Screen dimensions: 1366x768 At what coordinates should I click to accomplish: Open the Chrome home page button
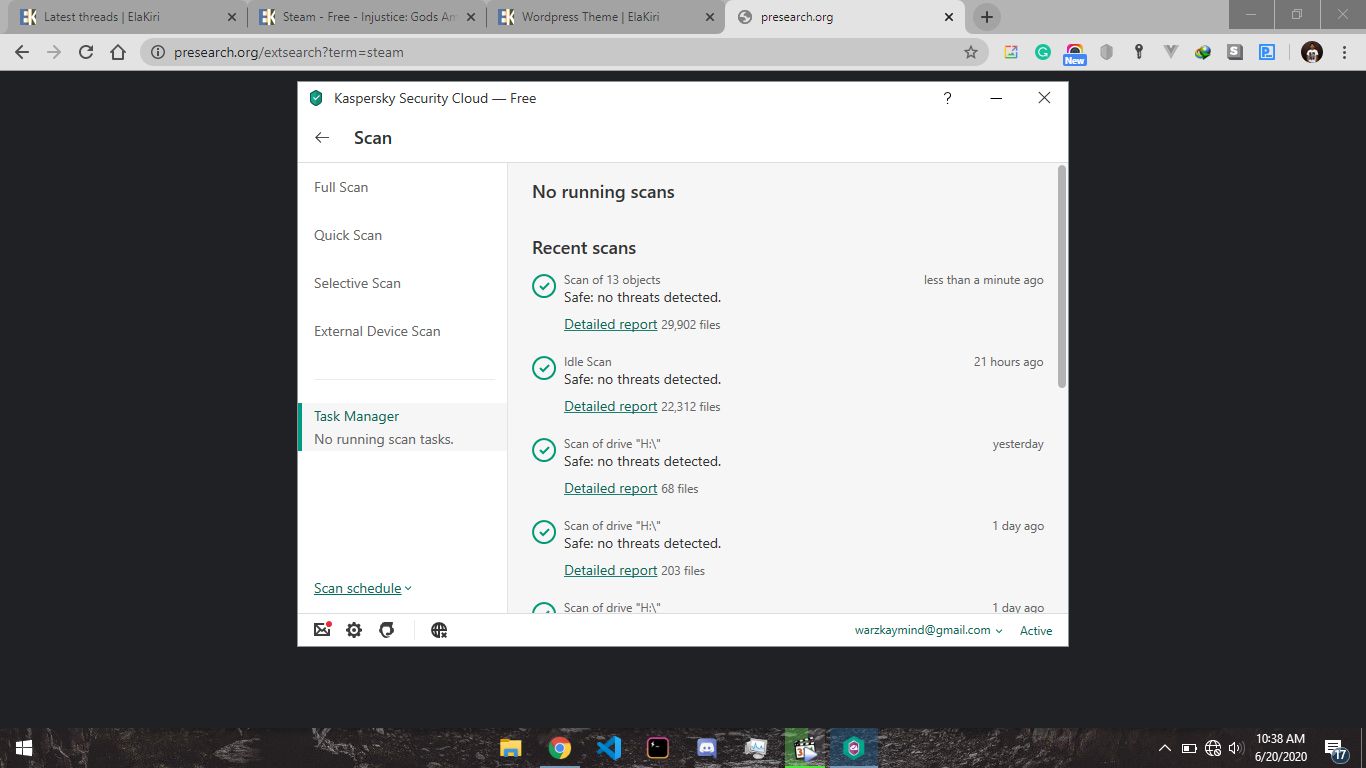[118, 52]
